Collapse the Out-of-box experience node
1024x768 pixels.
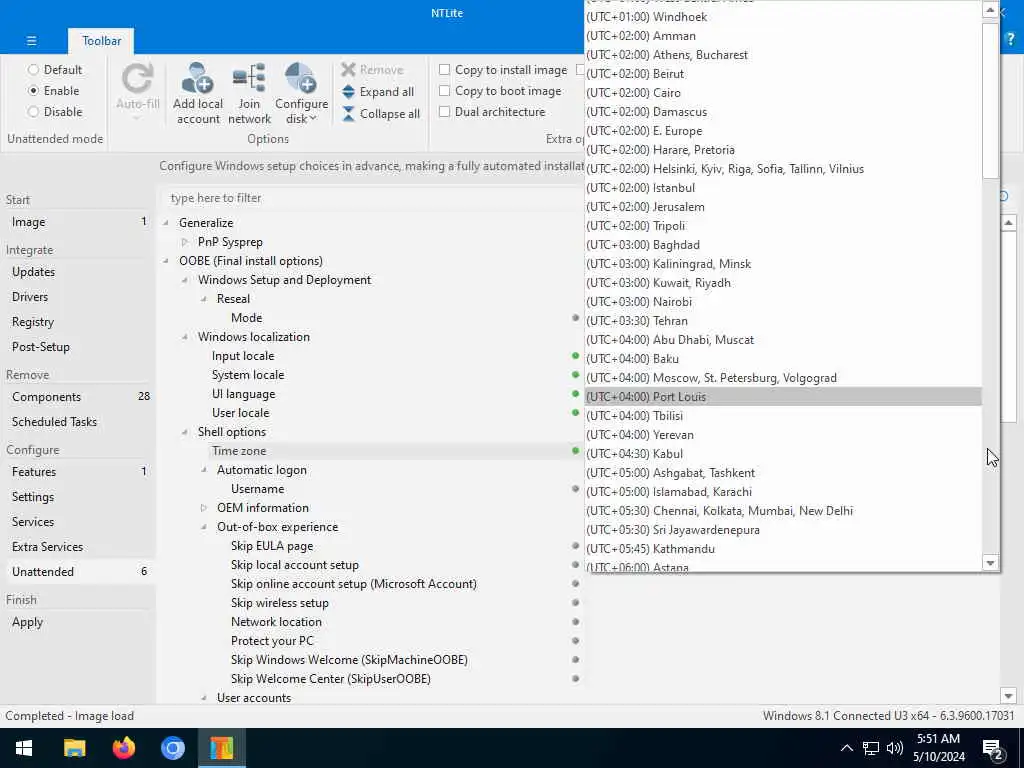point(204,526)
